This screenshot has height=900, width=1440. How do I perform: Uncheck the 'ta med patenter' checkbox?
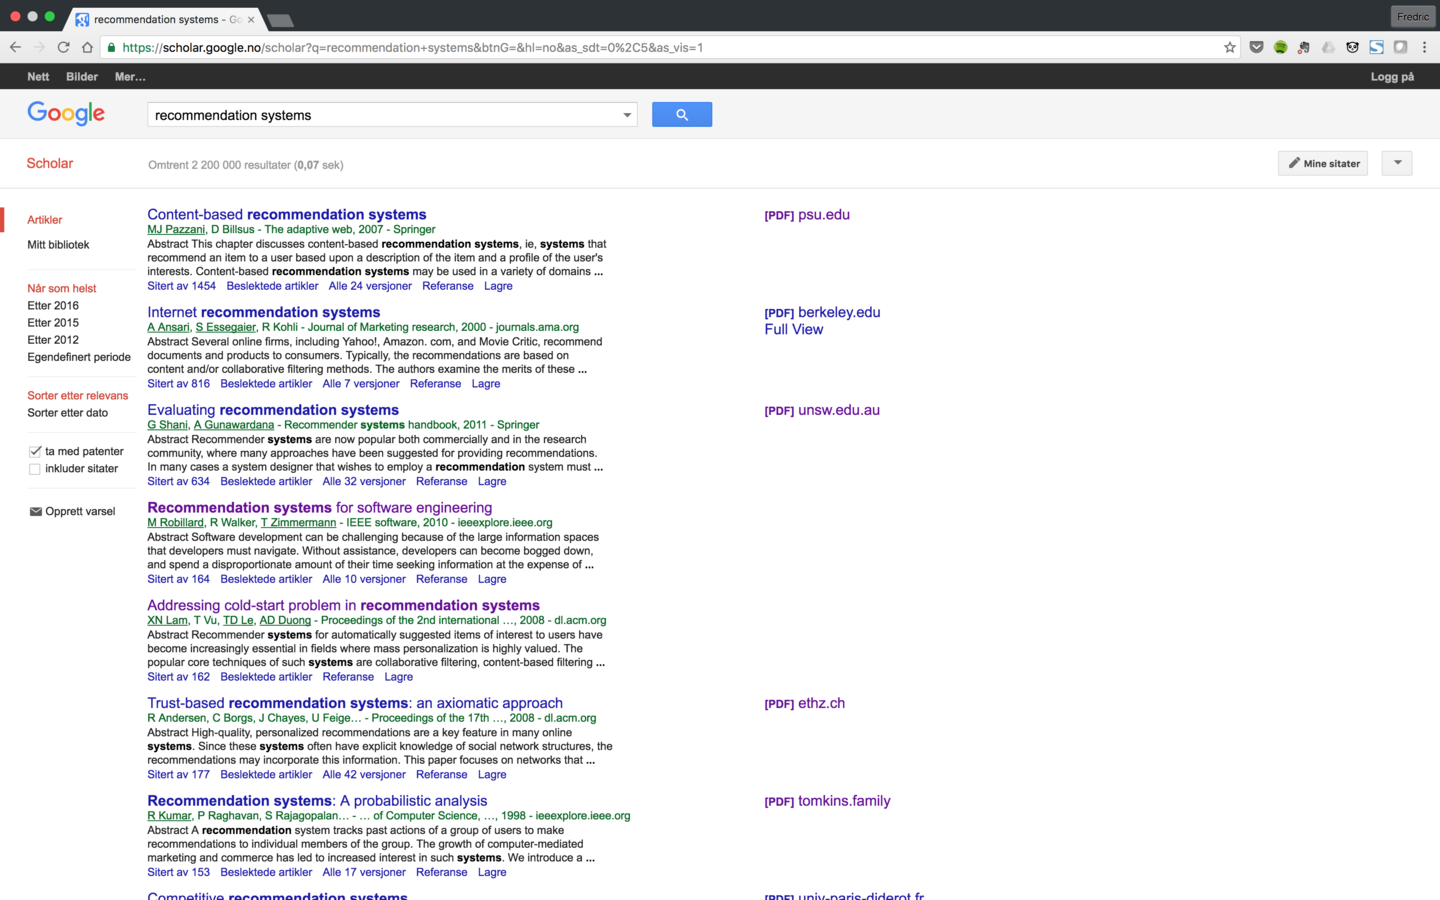coord(35,451)
